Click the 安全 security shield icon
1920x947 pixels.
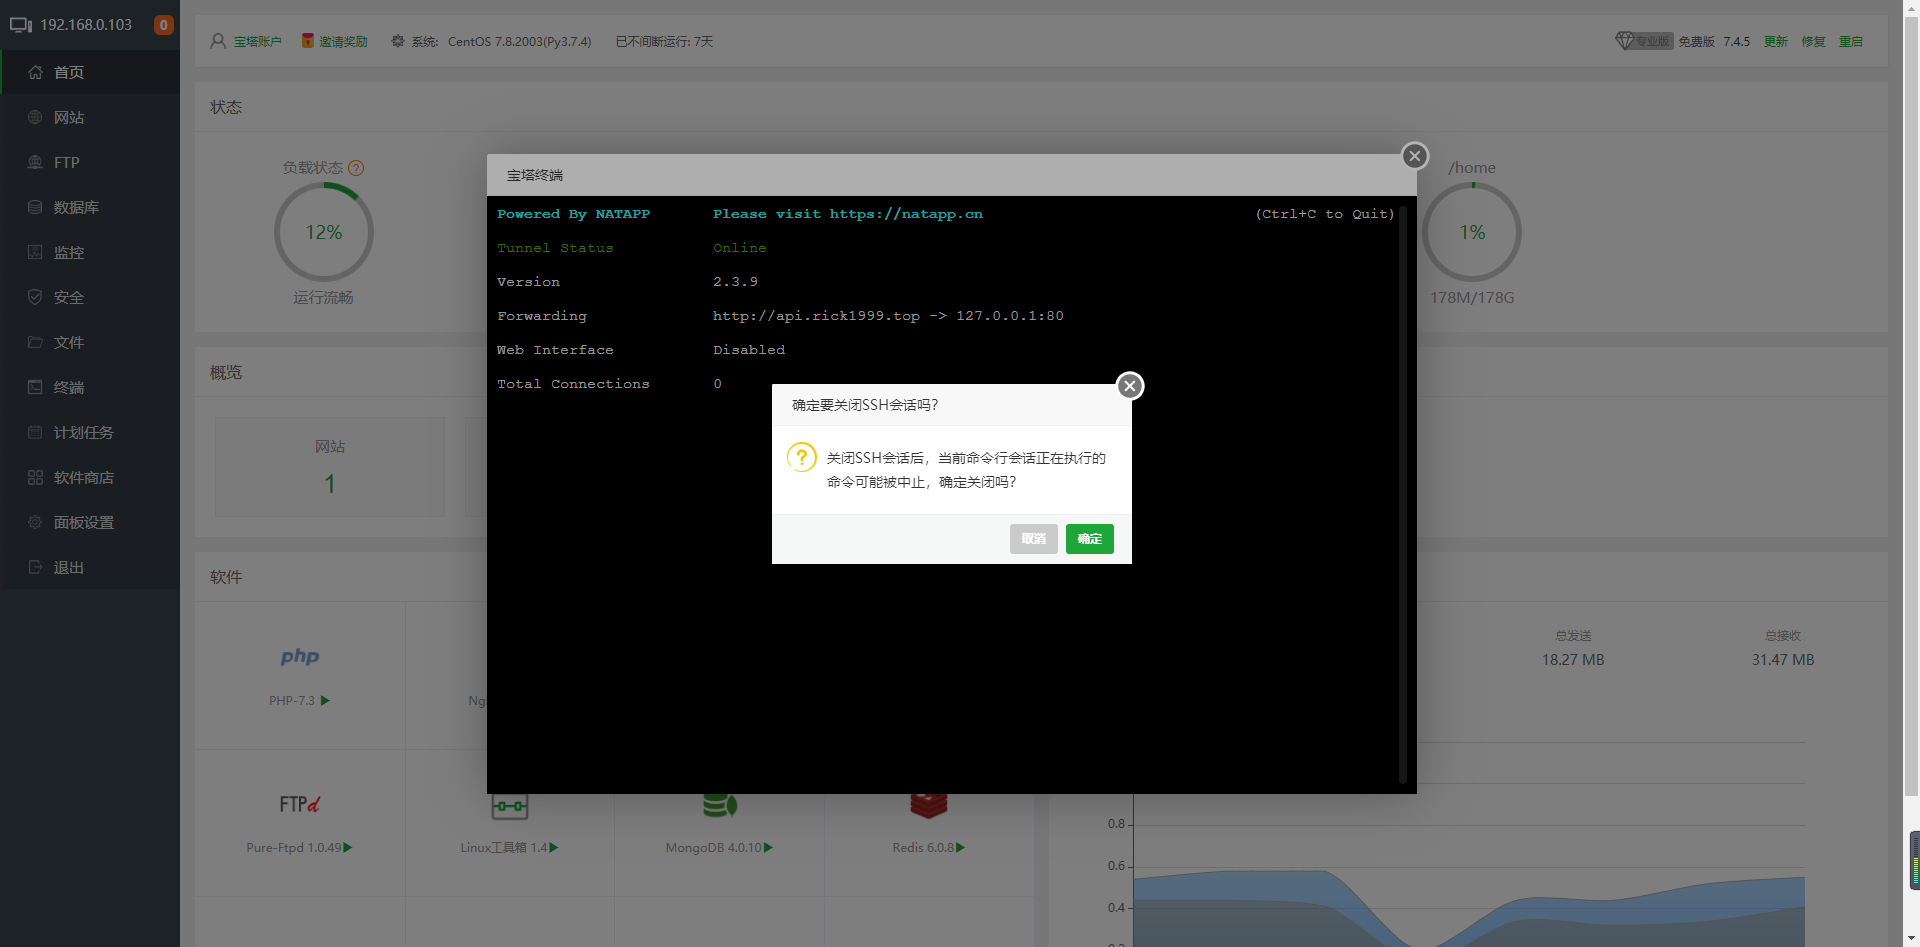click(x=35, y=297)
